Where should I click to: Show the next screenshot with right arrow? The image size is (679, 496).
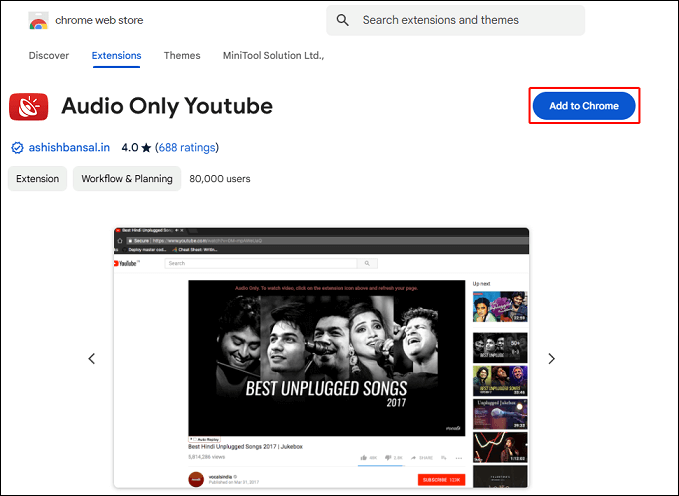coord(551,358)
